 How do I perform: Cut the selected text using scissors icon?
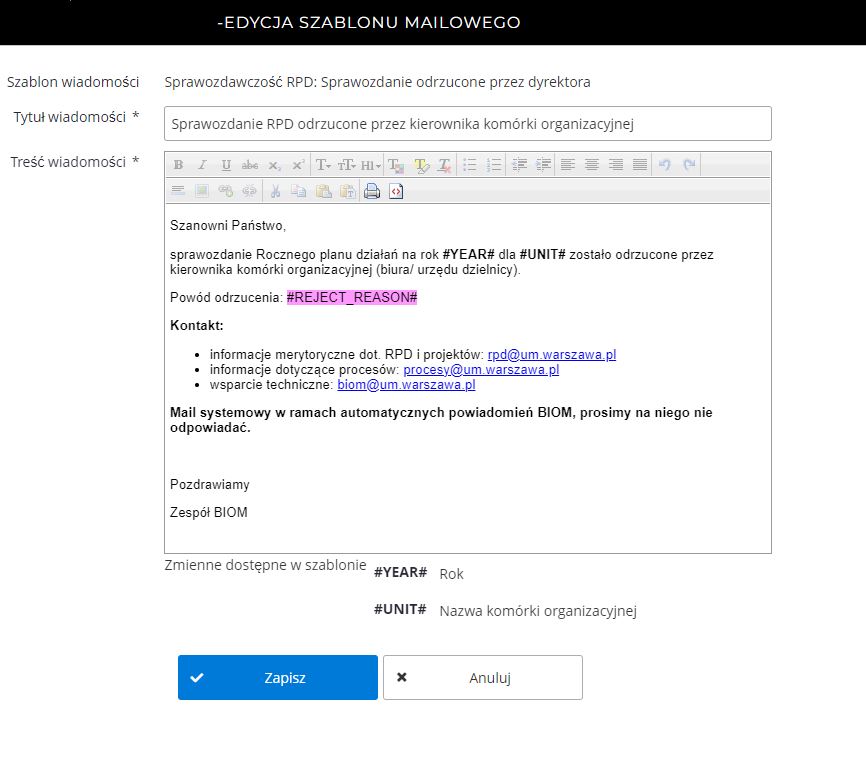click(275, 191)
